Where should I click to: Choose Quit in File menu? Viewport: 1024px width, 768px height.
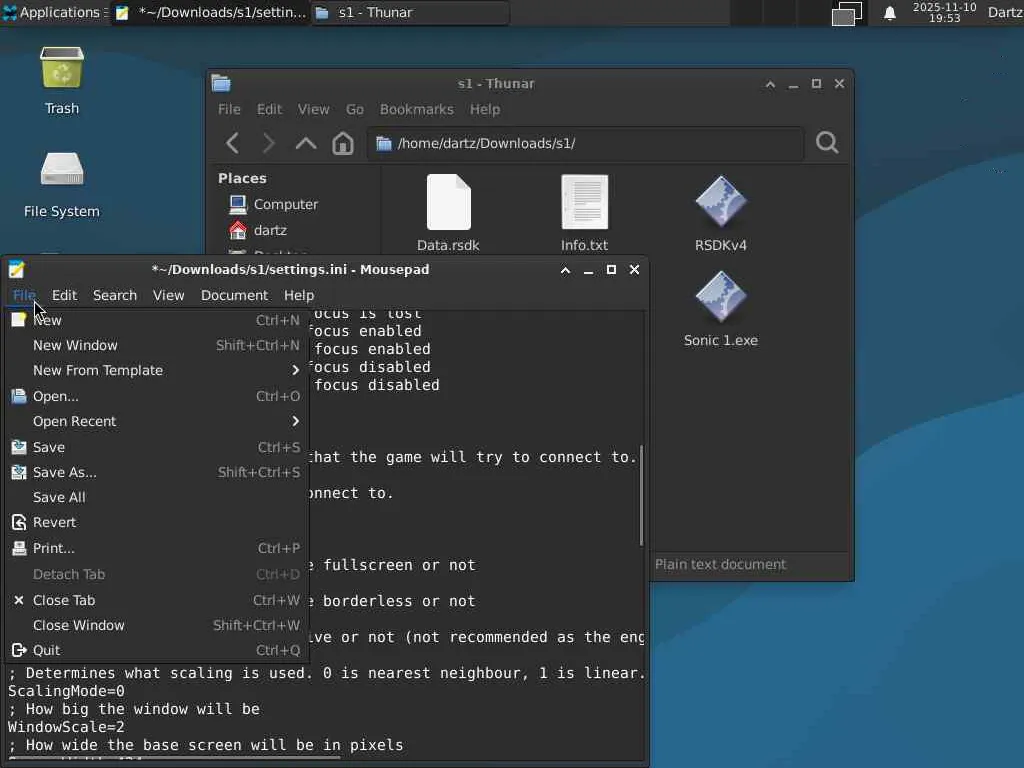156,650
